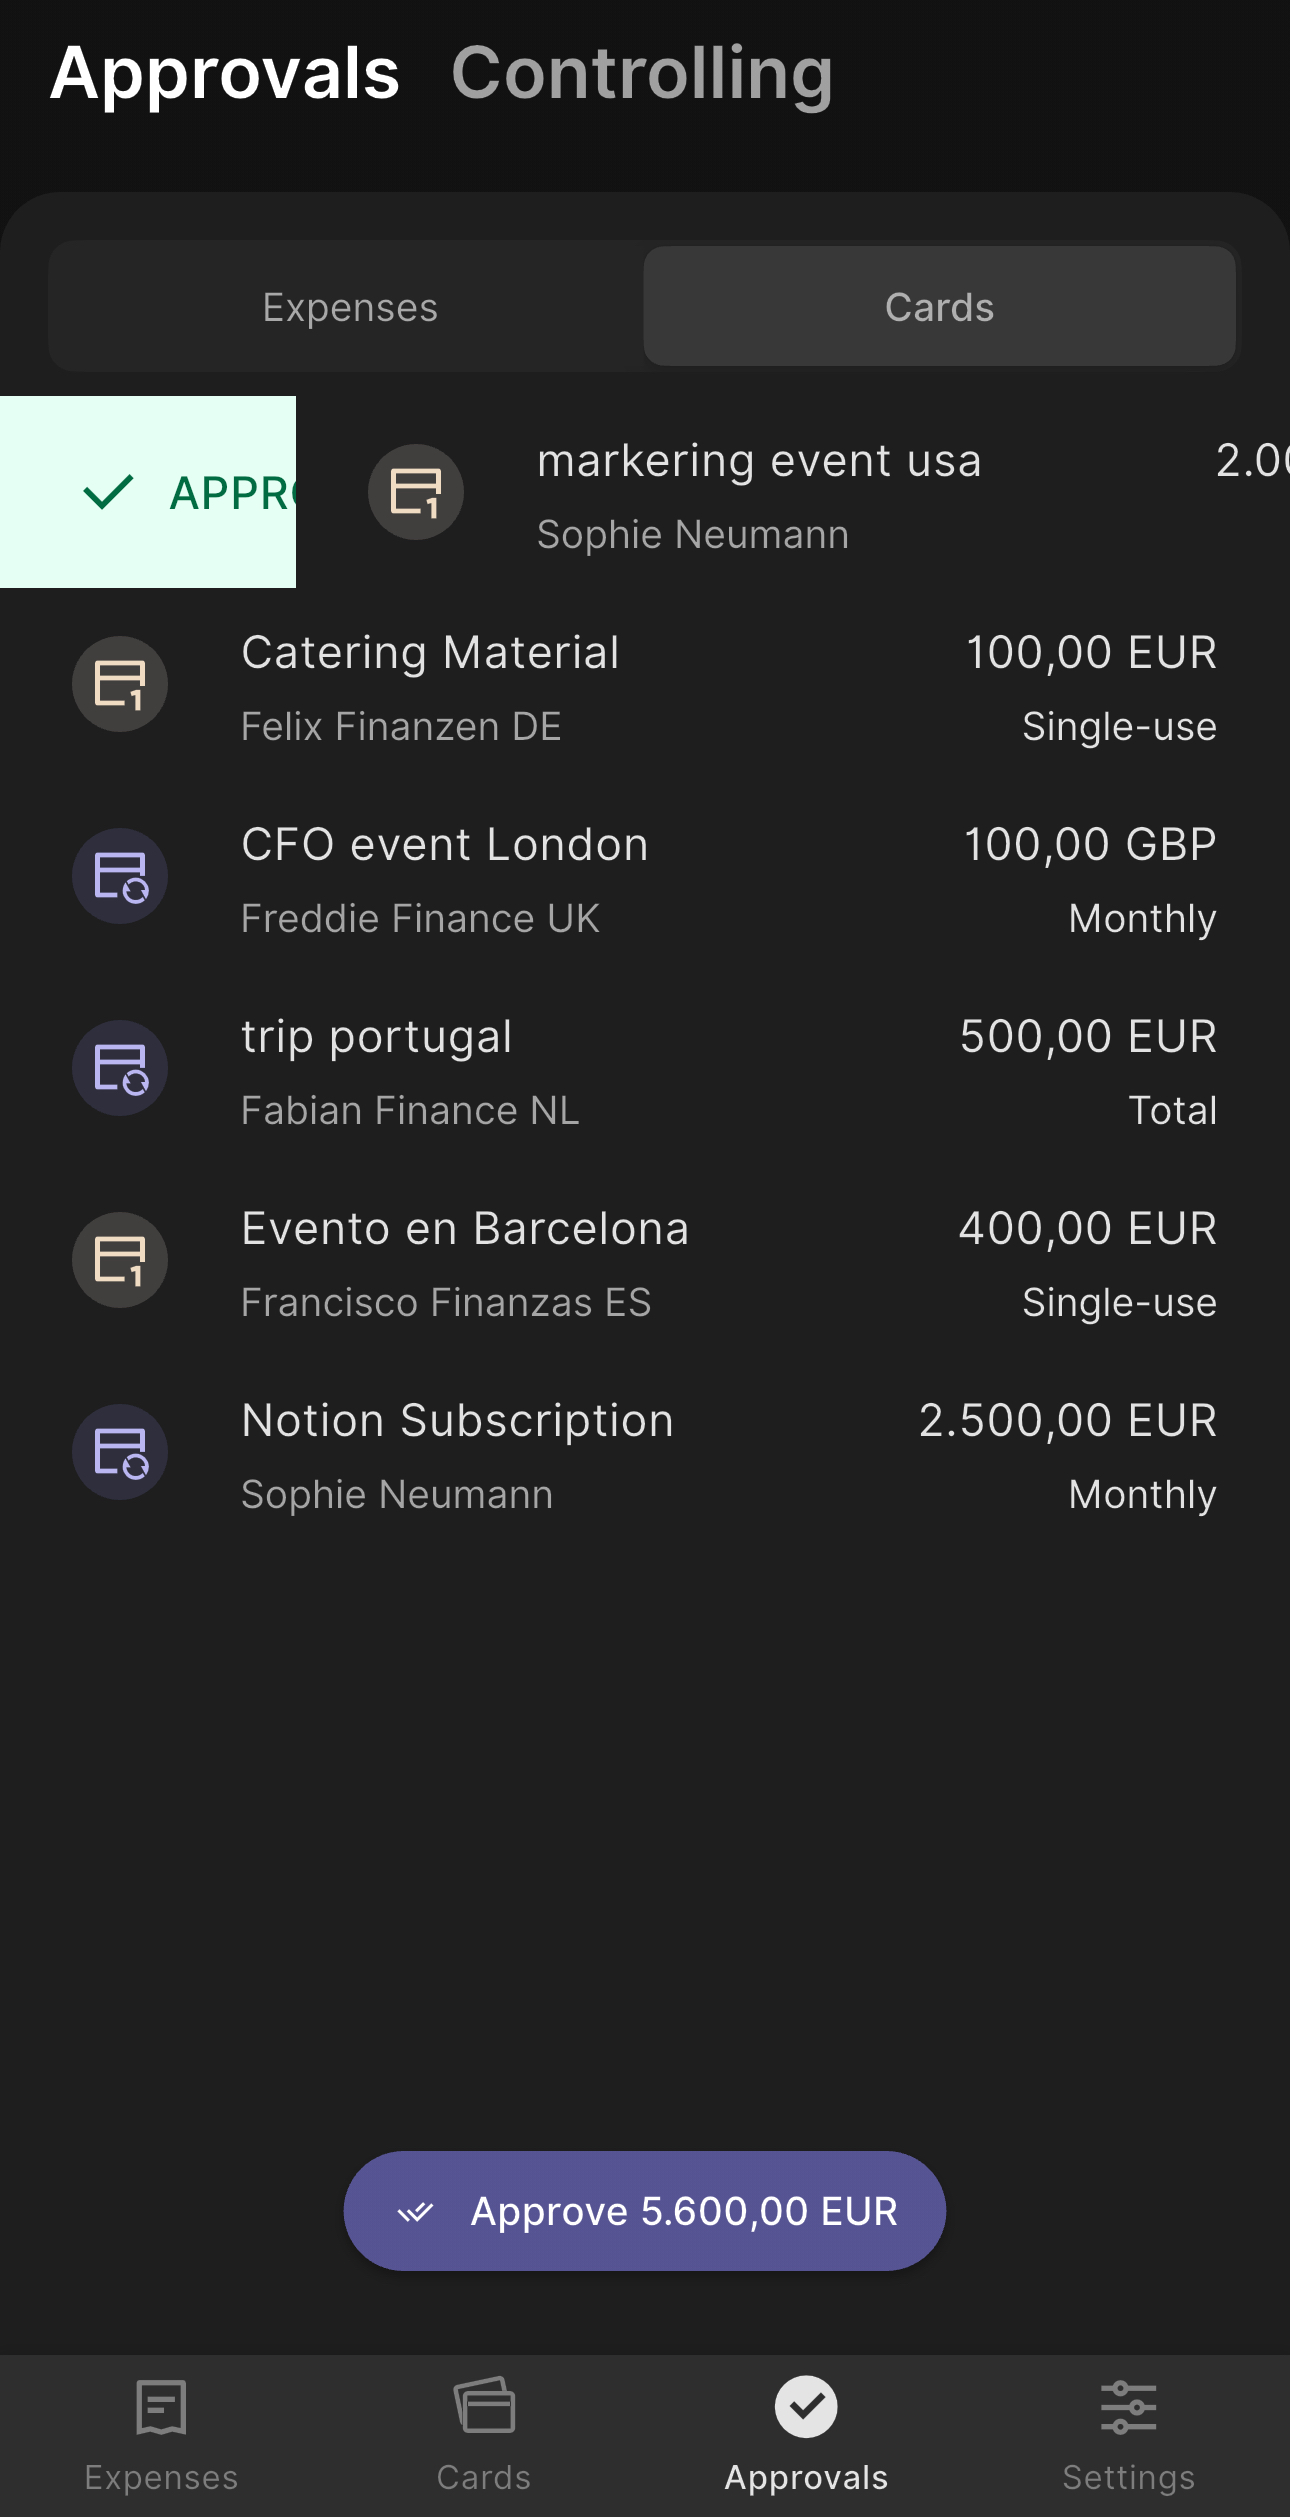The height and width of the screenshot is (2517, 1290).
Task: Tap the card icon next to markering event usa
Action: [416, 493]
